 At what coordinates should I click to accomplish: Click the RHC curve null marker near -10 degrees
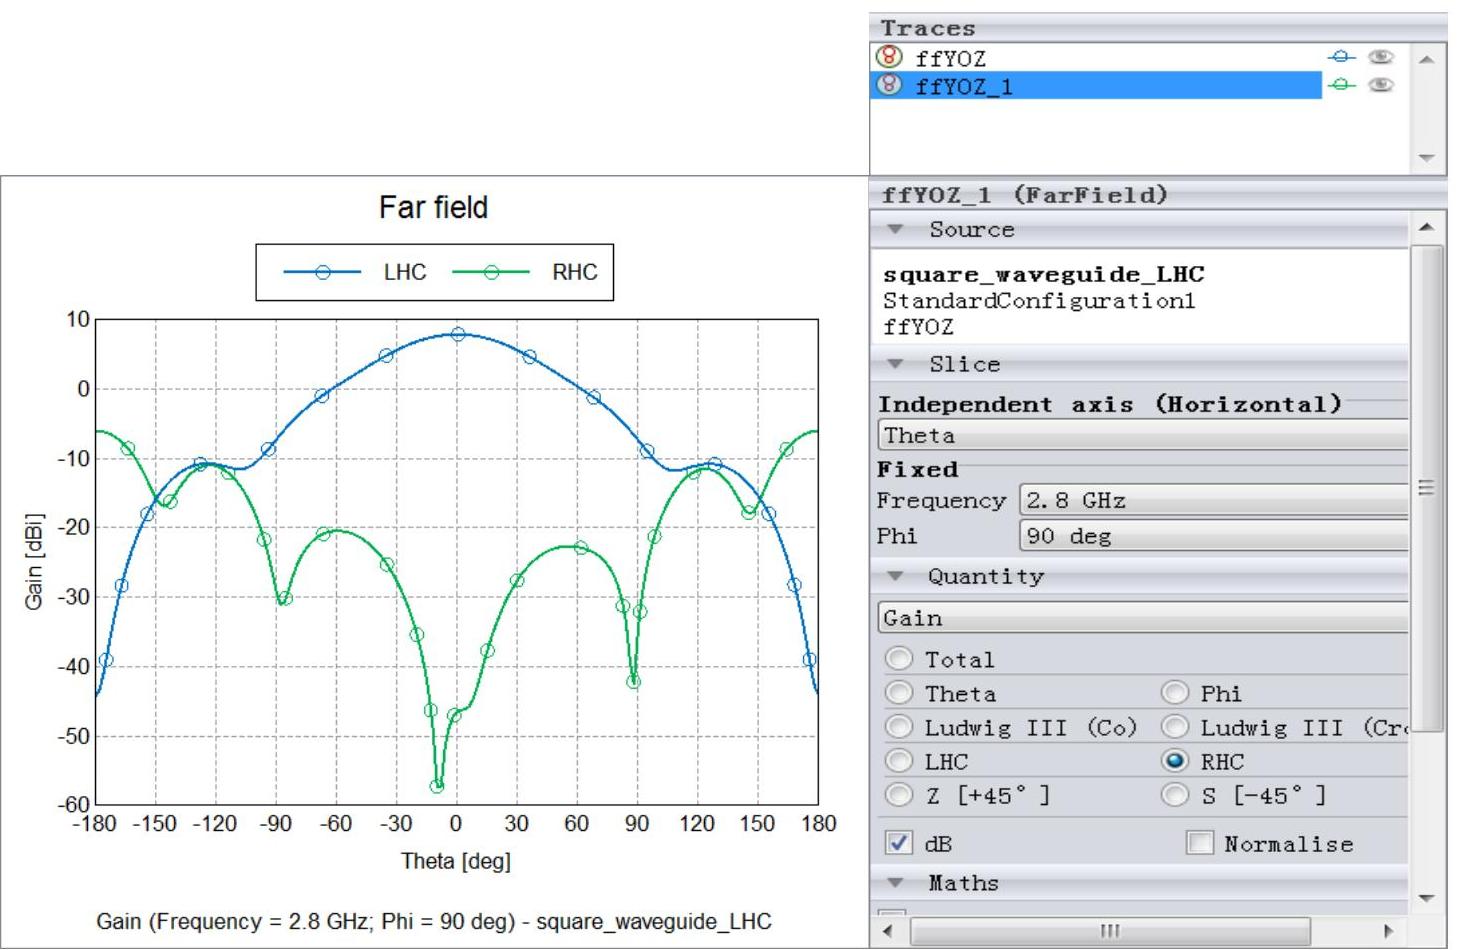[437, 786]
